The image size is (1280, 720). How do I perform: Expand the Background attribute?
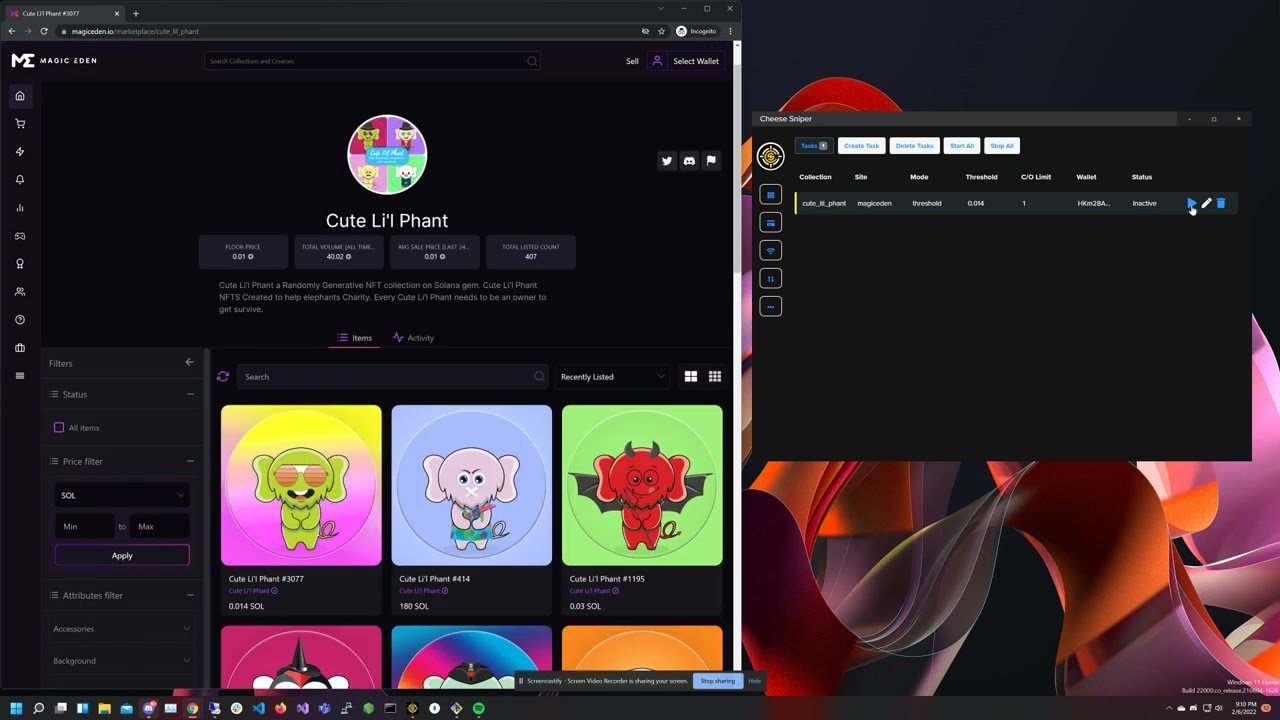click(122, 661)
